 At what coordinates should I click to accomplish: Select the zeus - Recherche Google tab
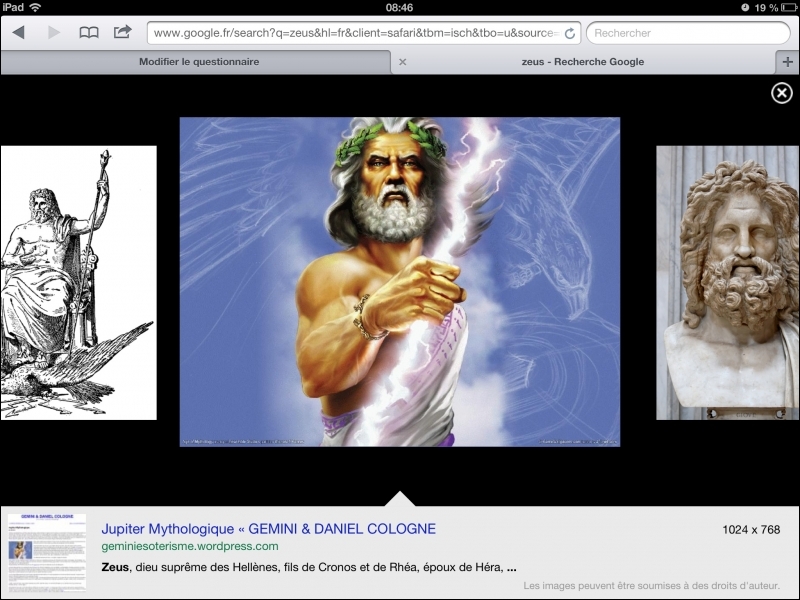[582, 62]
